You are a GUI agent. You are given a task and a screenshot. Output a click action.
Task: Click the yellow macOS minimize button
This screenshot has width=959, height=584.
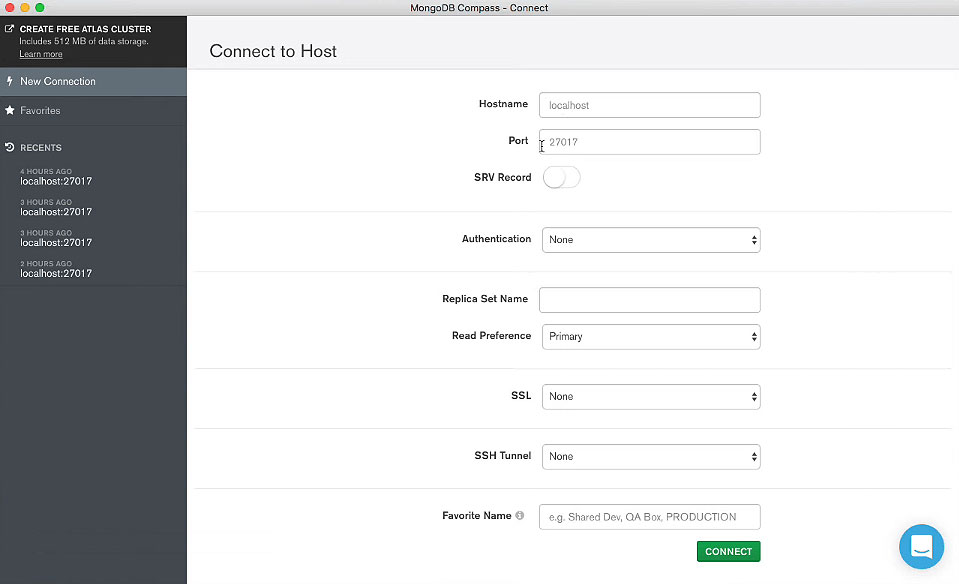(24, 8)
